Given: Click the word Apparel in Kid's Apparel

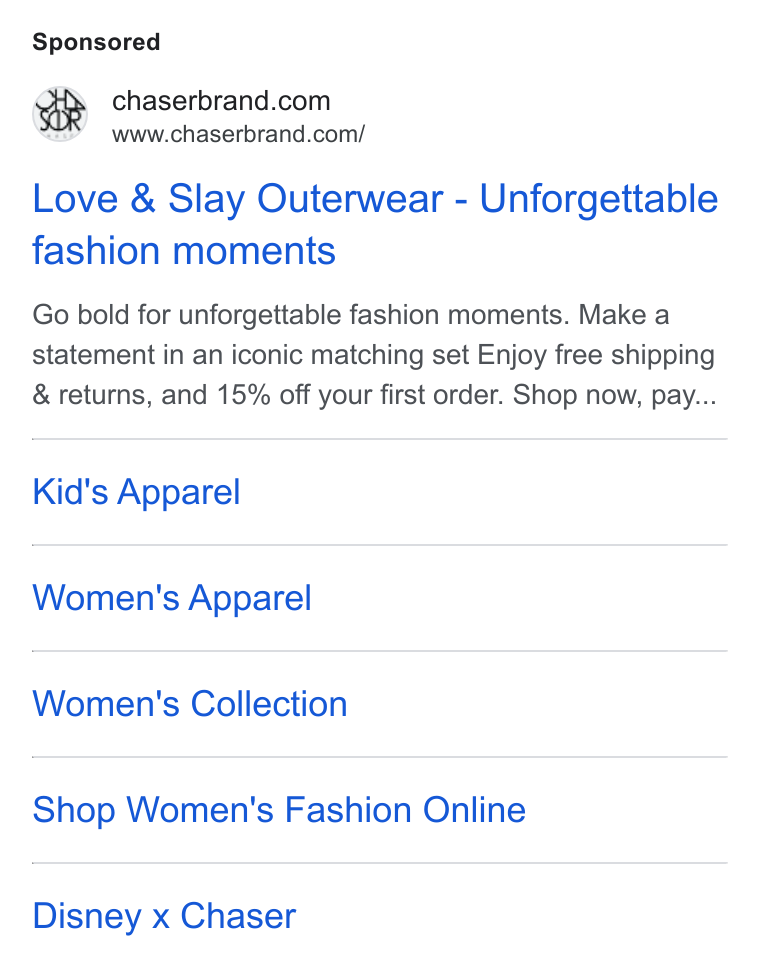Looking at the screenshot, I should click(x=179, y=494).
